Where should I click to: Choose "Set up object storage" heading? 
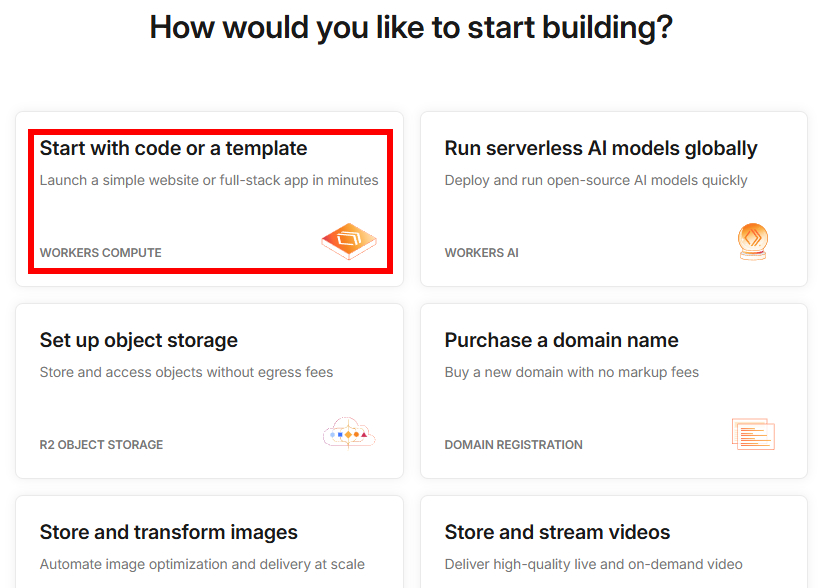pyautogui.click(x=139, y=340)
